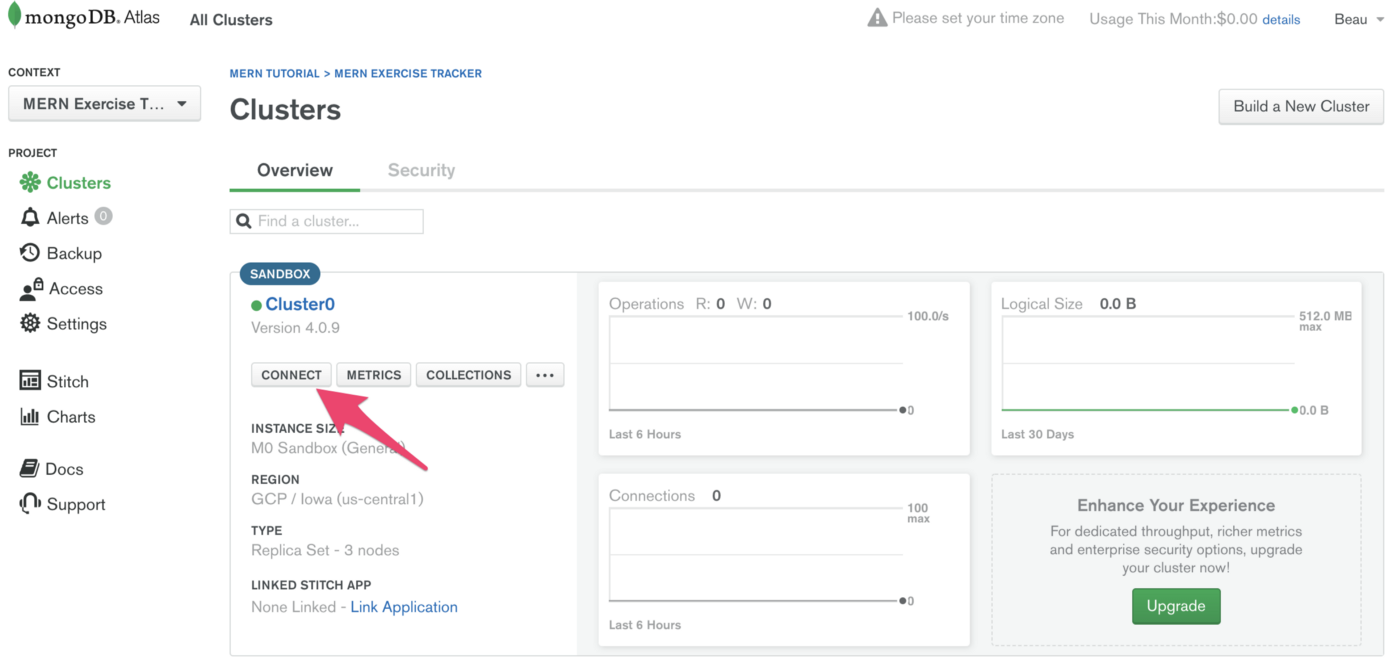
Task: Click the CONNECT button
Action: [291, 375]
